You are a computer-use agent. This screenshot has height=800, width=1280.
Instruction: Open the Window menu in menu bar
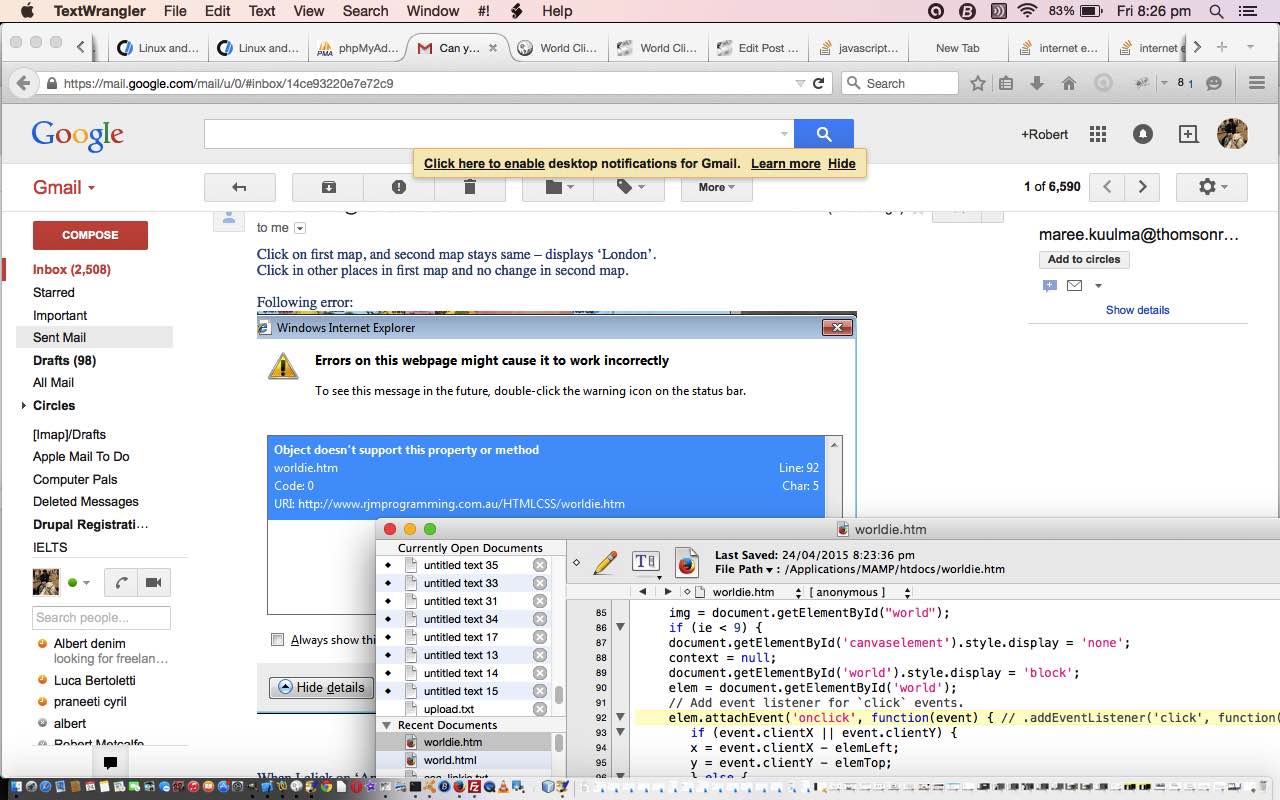click(x=433, y=11)
